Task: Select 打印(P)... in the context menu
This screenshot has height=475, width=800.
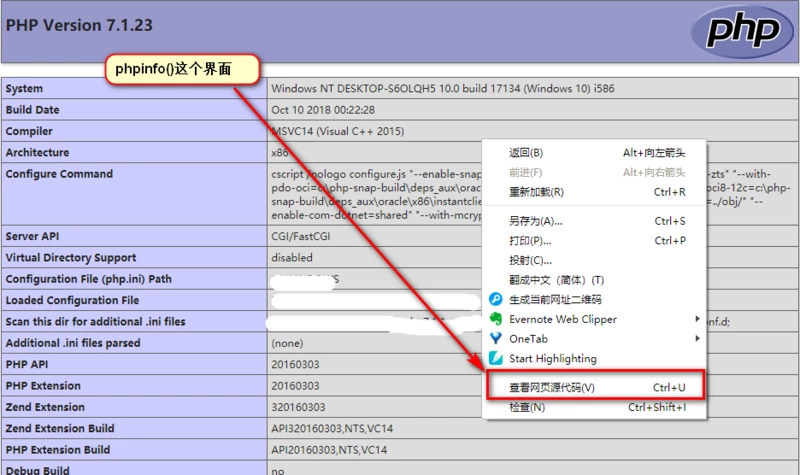Action: [x=530, y=241]
